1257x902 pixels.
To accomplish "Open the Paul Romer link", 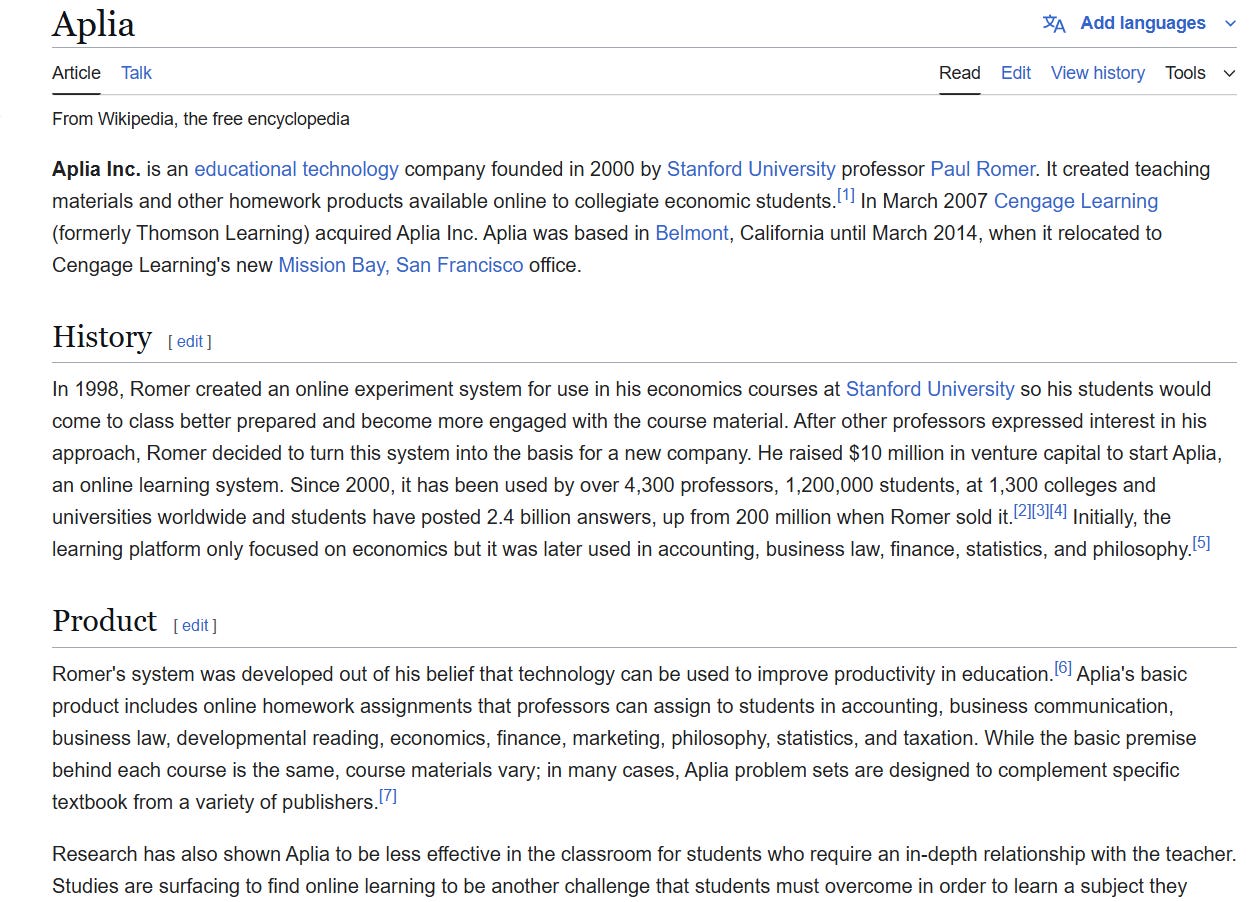I will point(983,169).
